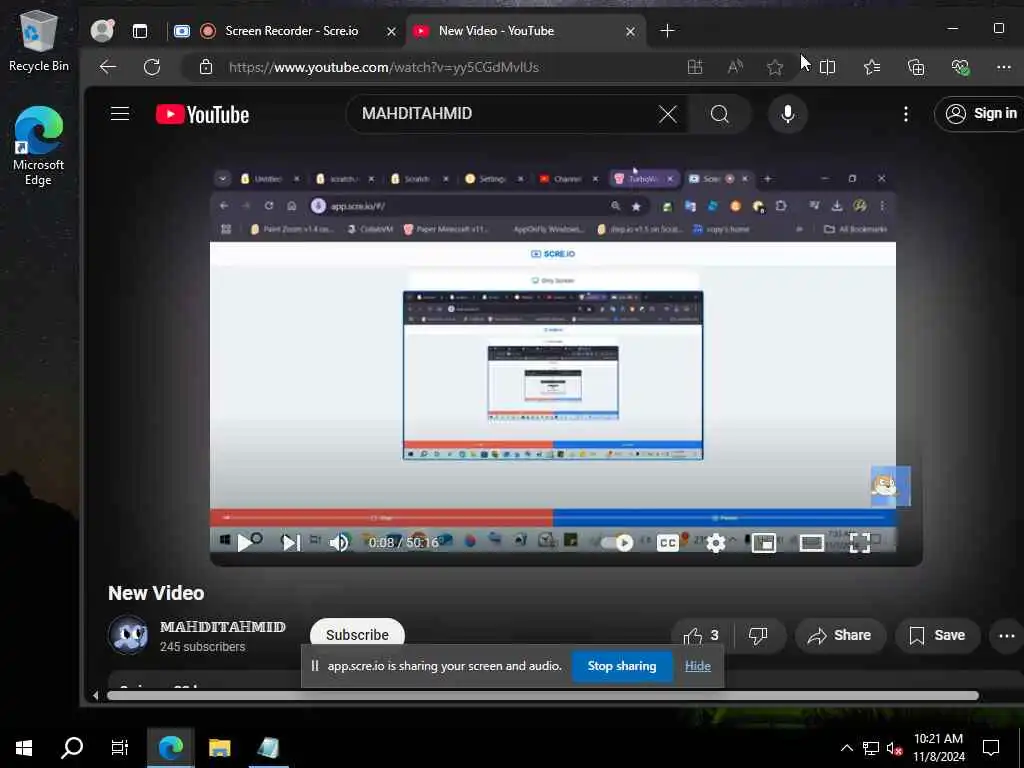
Task: Toggle closed captions CC button
Action: [667, 542]
